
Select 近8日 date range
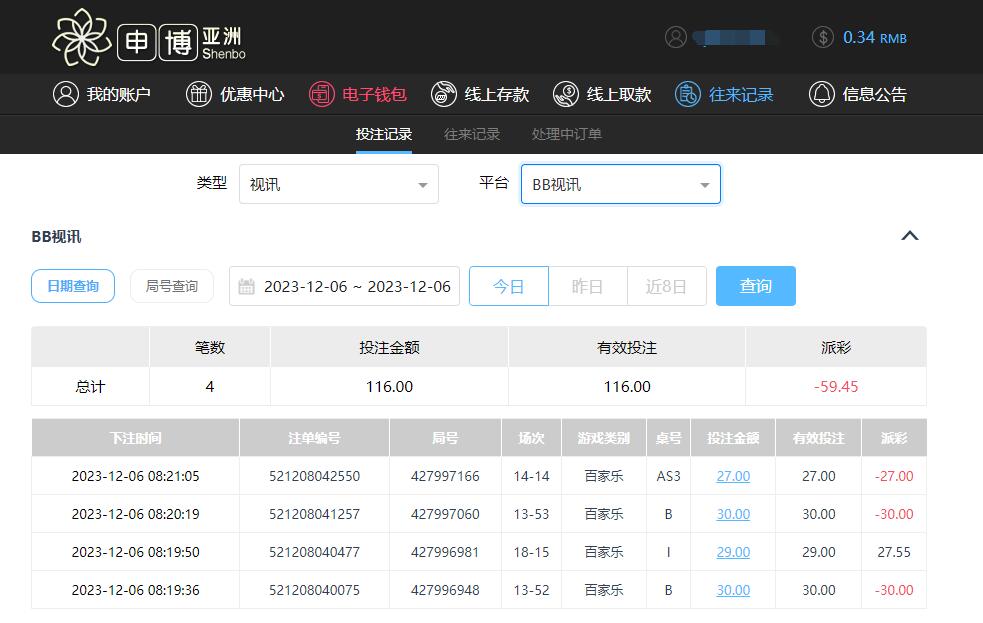pos(666,286)
